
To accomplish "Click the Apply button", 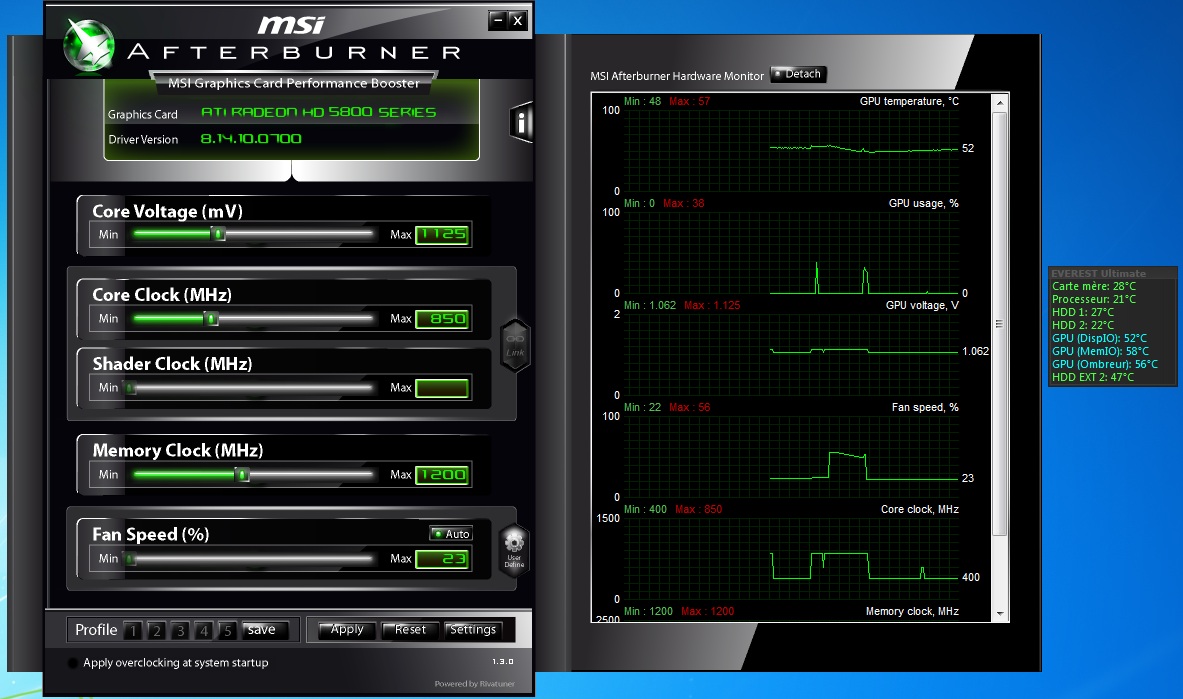I will point(347,630).
